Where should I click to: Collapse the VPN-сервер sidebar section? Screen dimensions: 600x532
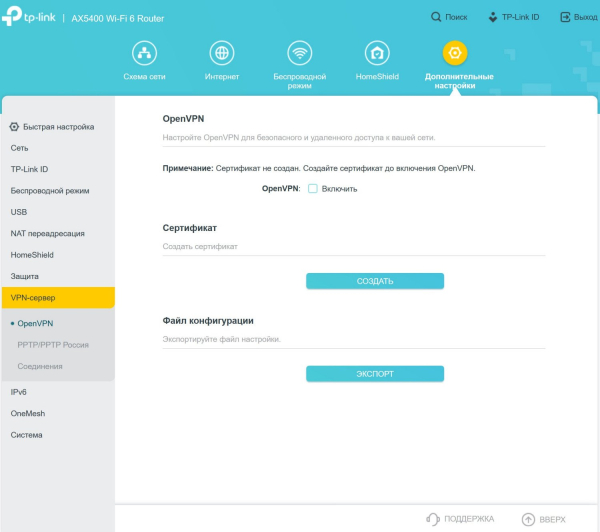(58, 298)
